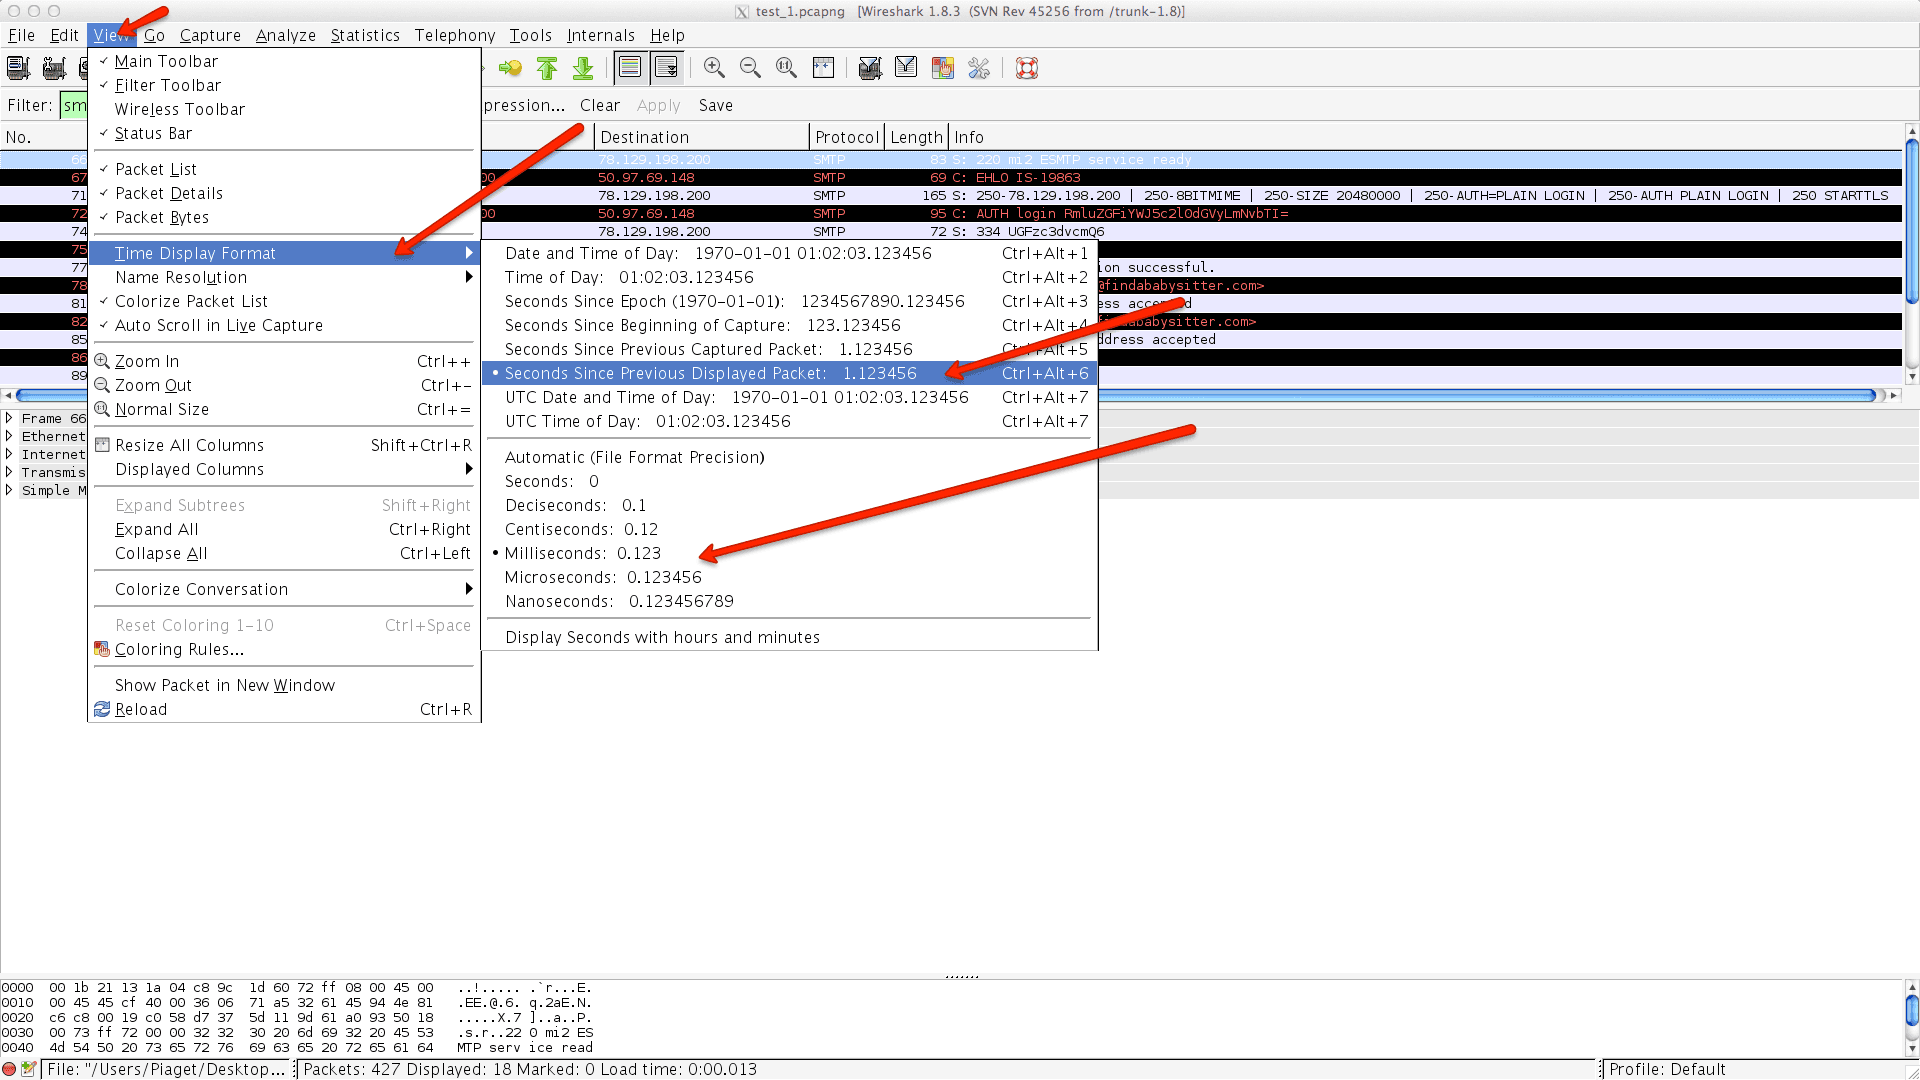Disable Auto Scroll in Live Capture
The height and width of the screenshot is (1080, 1920).
click(x=218, y=325)
